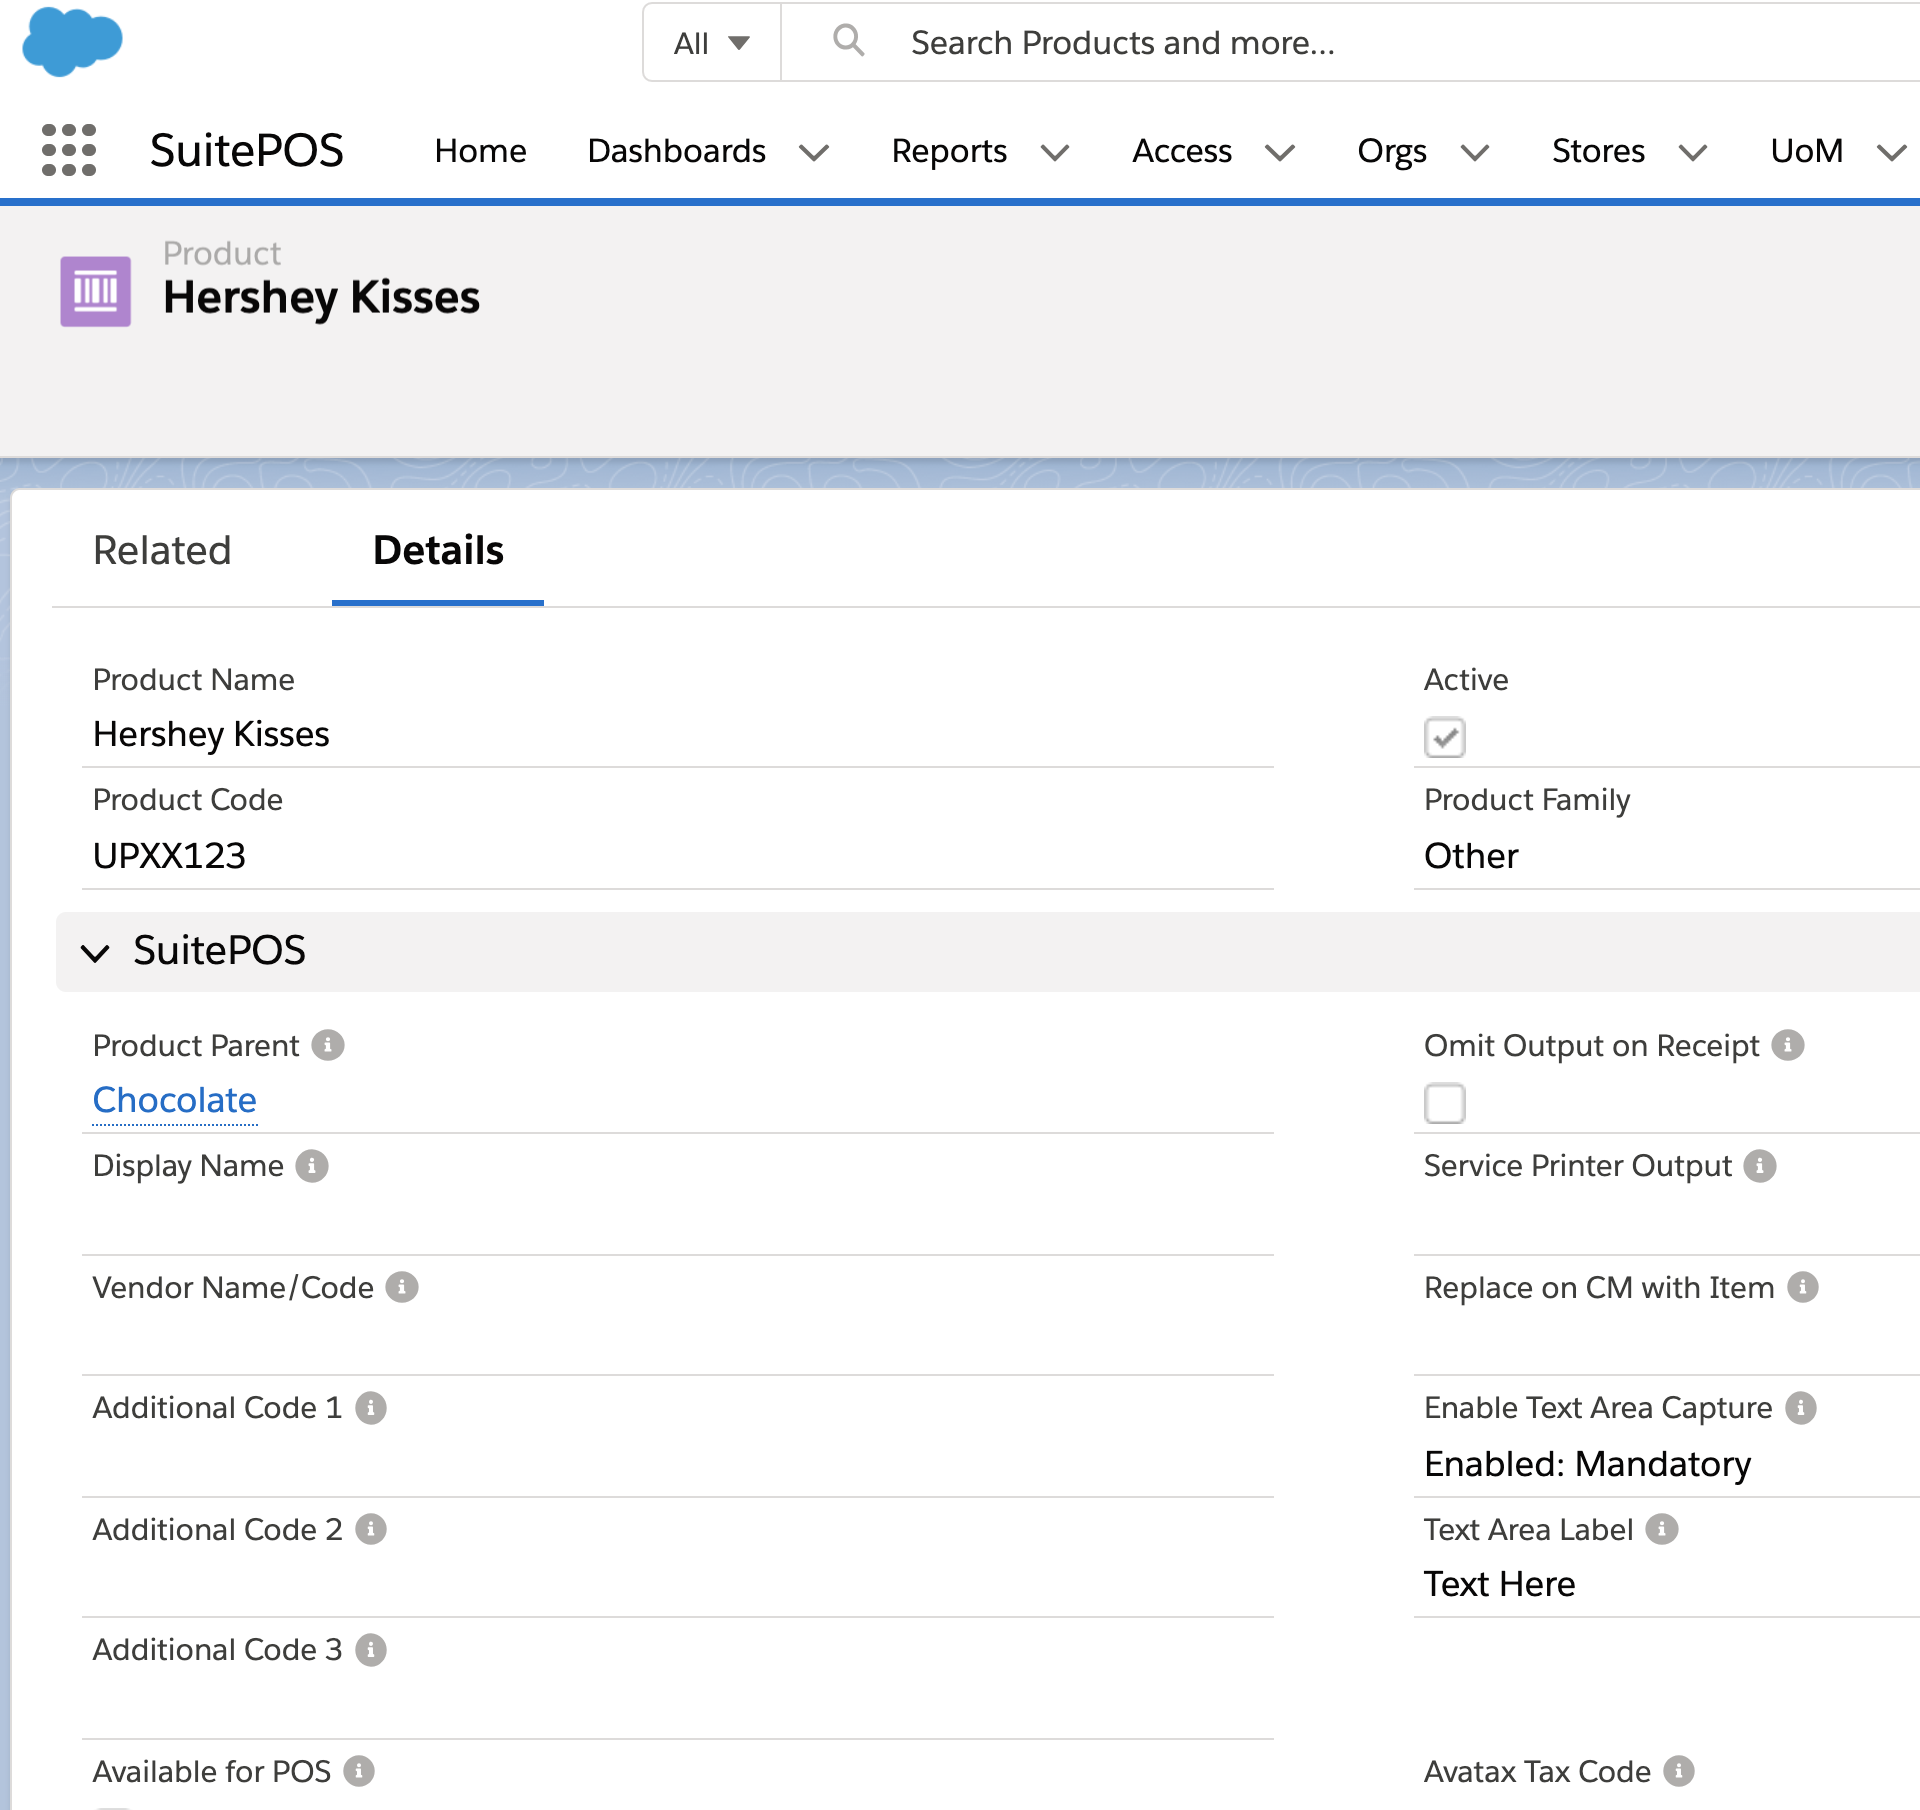Show help for Enable Text Area Capture
Viewport: 1920px width, 1810px height.
coord(1801,1408)
